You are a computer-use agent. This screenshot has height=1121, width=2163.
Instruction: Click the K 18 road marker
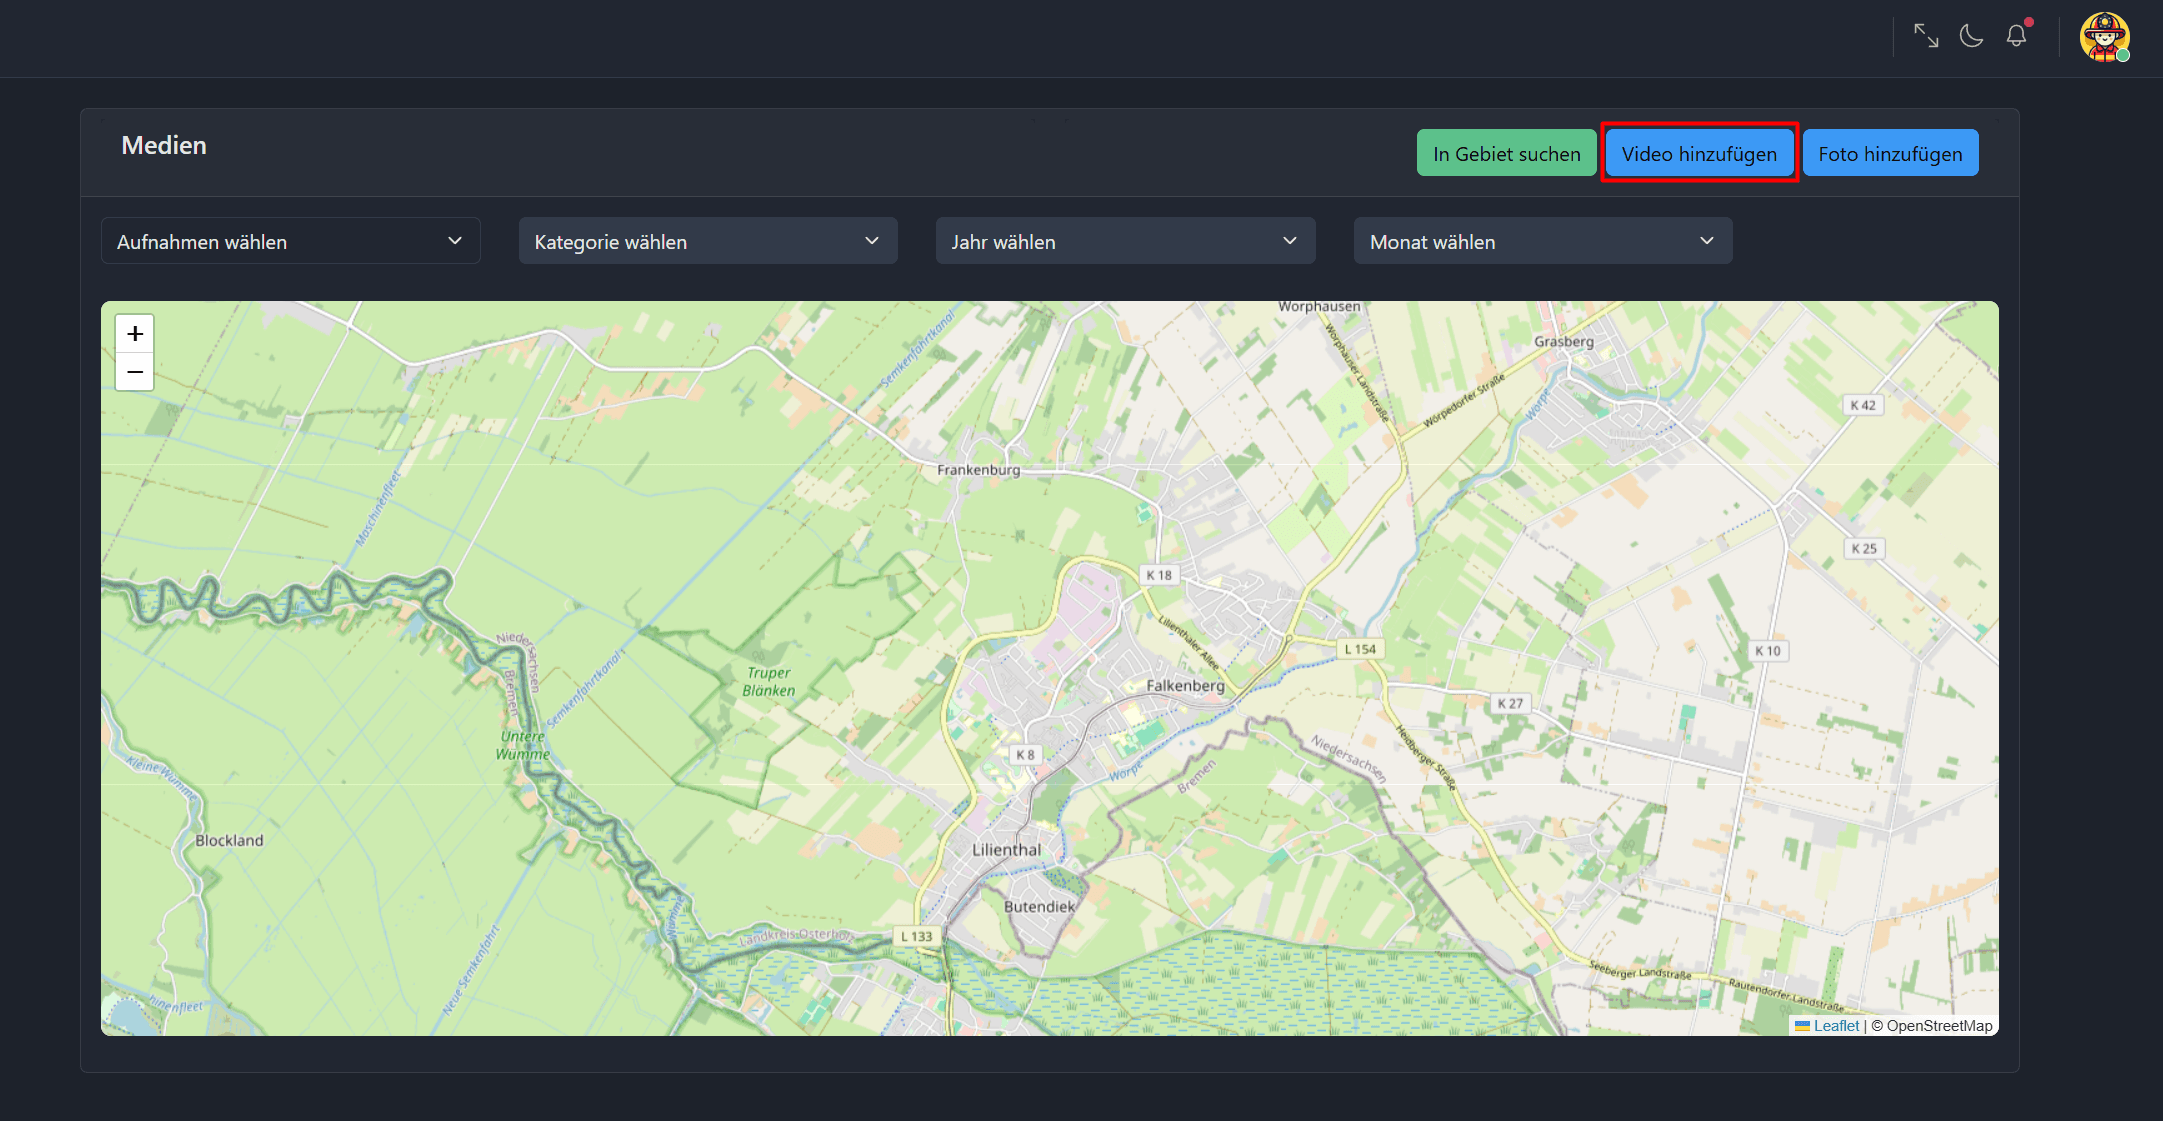pos(1159,575)
